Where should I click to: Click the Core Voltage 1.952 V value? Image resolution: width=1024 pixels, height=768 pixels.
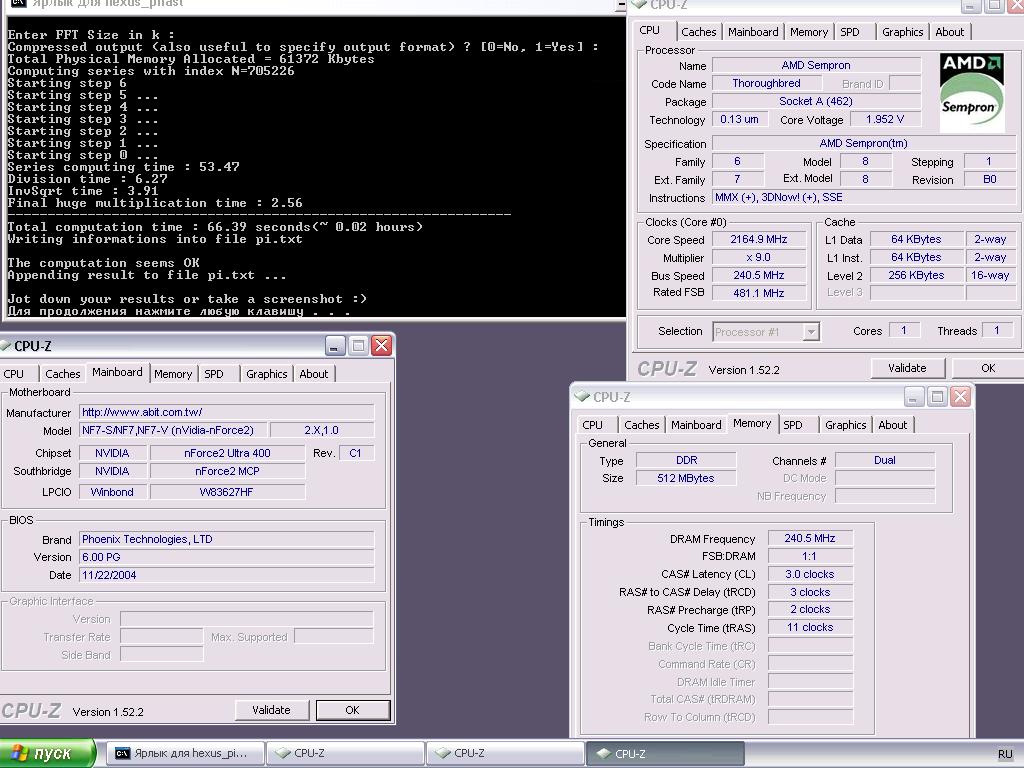coord(885,120)
